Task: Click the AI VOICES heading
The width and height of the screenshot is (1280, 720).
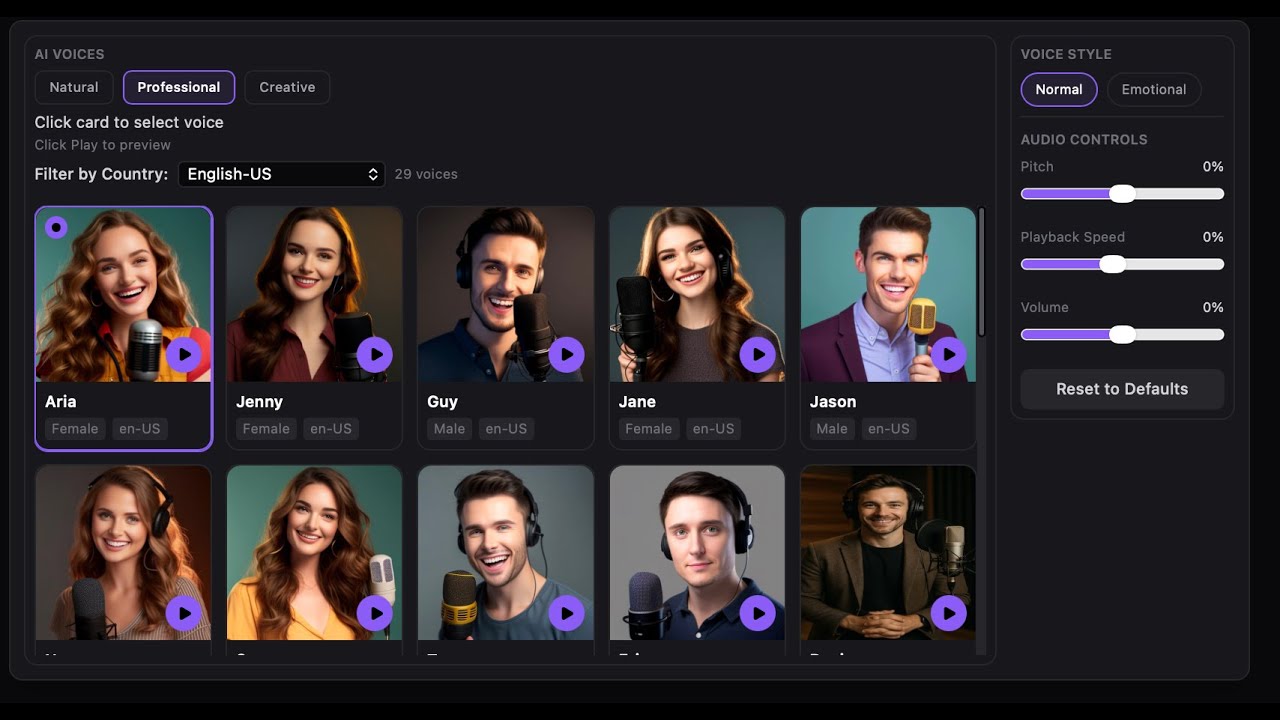Action: tap(70, 54)
